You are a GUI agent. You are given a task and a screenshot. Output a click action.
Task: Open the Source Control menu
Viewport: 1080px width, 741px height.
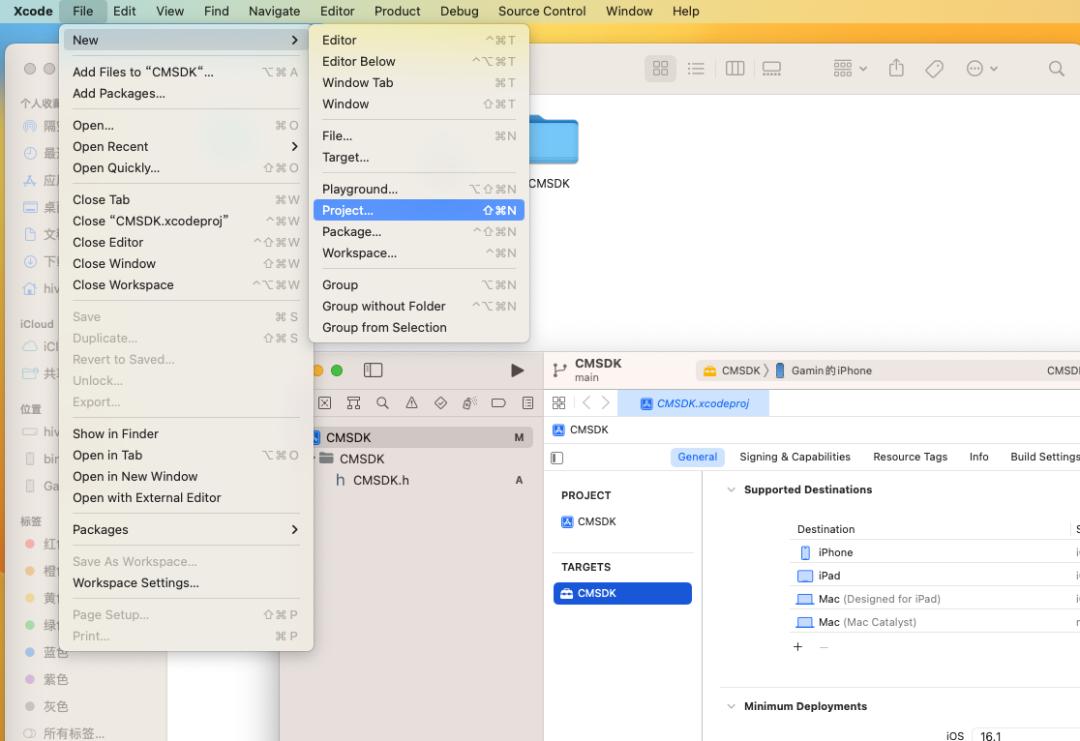tap(542, 11)
